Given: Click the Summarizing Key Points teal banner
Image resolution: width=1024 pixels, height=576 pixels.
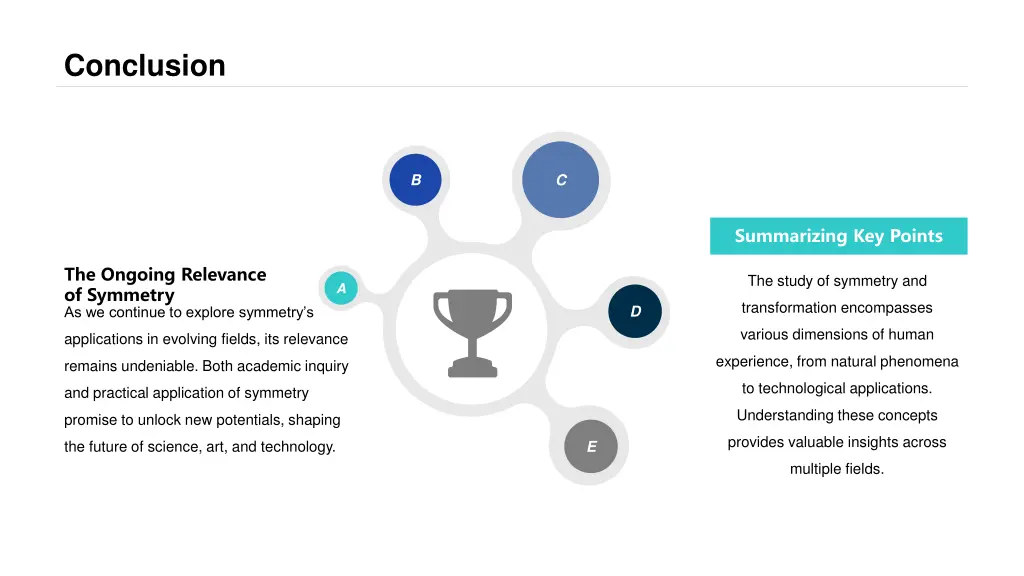Looking at the screenshot, I should tap(839, 236).
